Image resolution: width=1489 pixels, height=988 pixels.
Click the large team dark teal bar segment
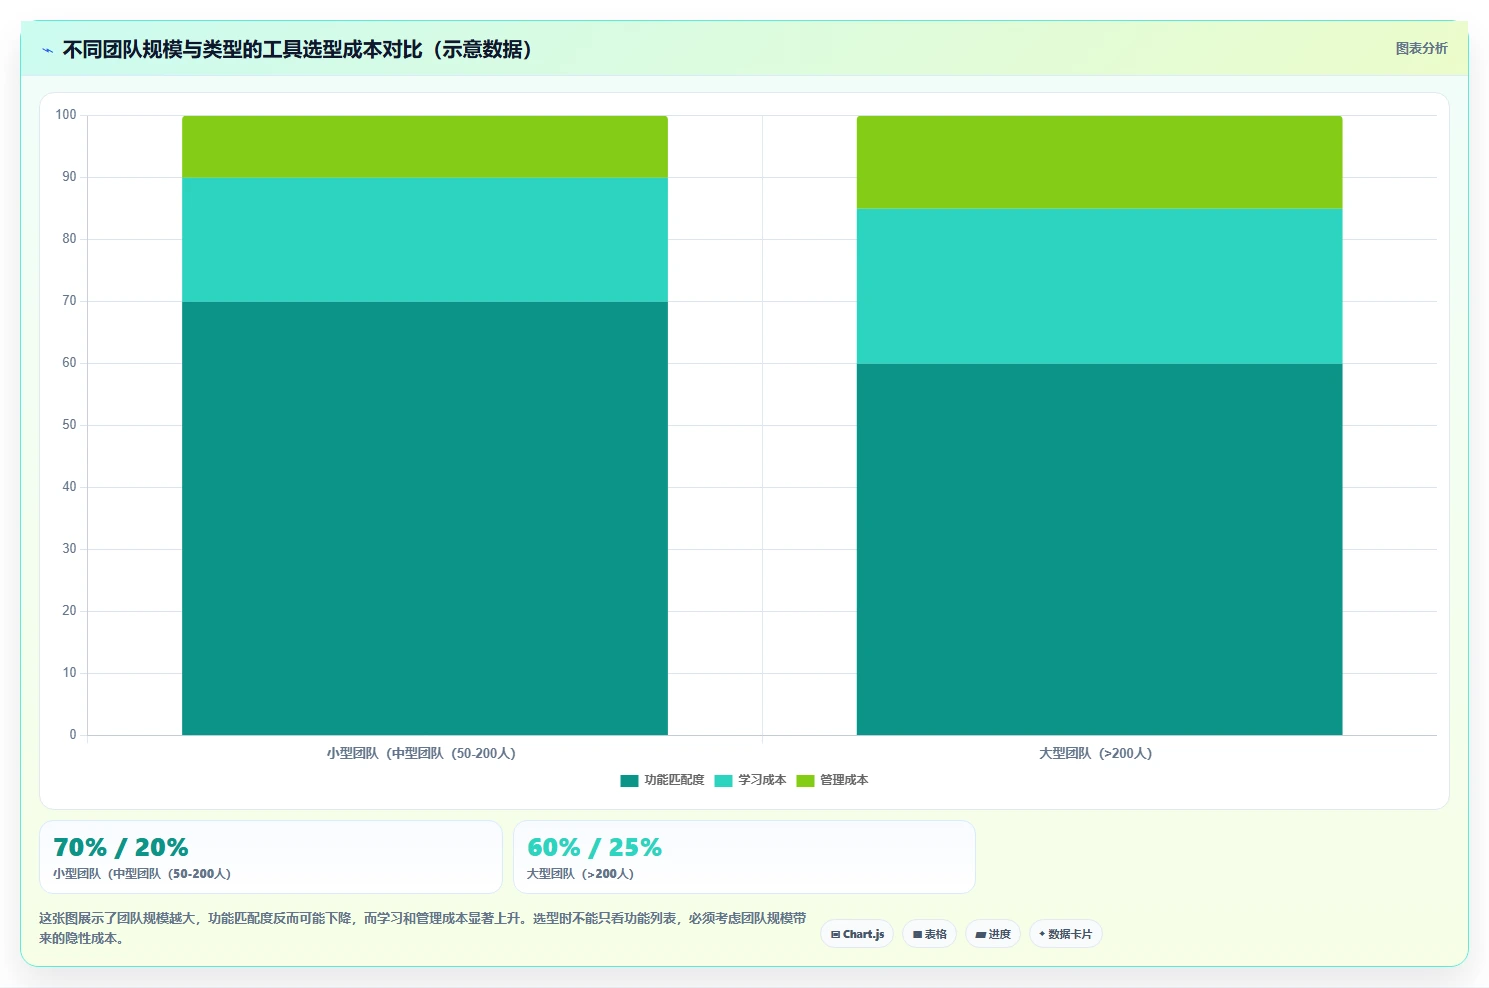click(1099, 549)
